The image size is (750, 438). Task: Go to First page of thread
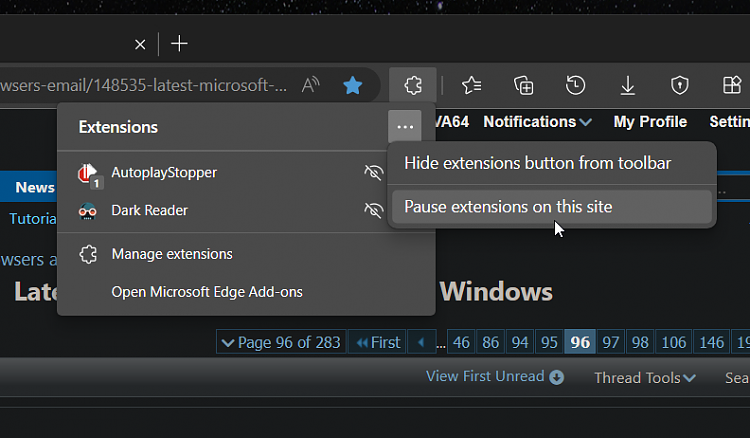378,342
